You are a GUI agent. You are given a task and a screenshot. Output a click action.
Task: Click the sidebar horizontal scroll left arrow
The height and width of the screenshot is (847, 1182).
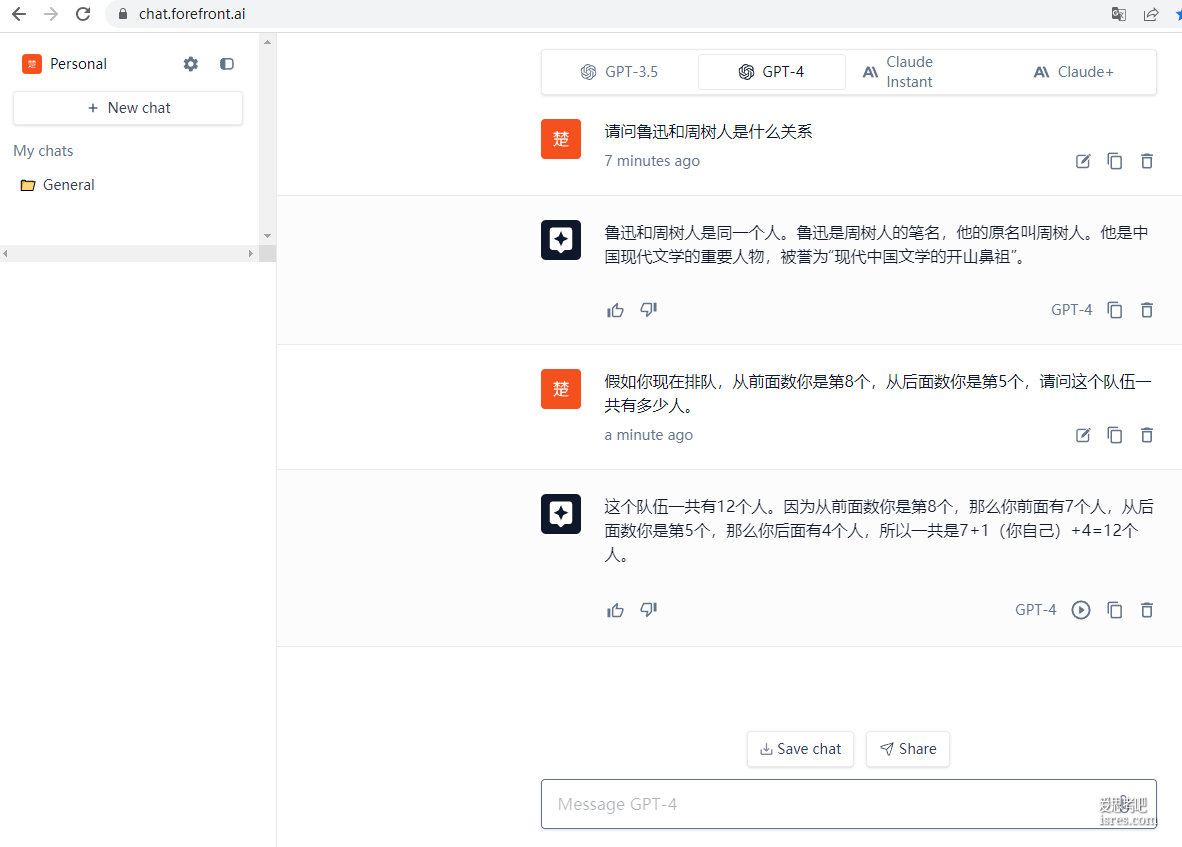tap(5, 254)
